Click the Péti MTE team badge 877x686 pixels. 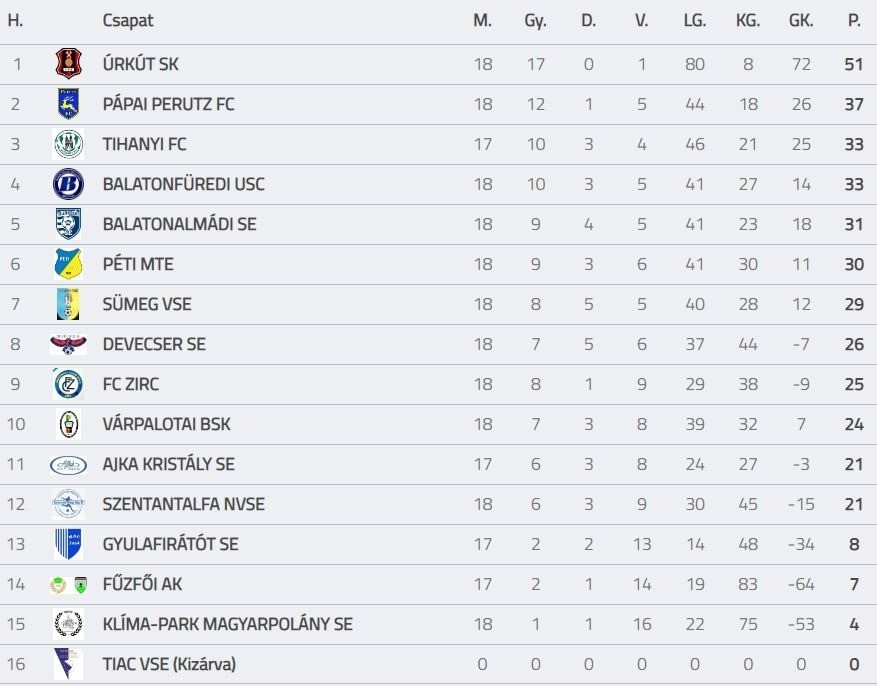pyautogui.click(x=68, y=264)
